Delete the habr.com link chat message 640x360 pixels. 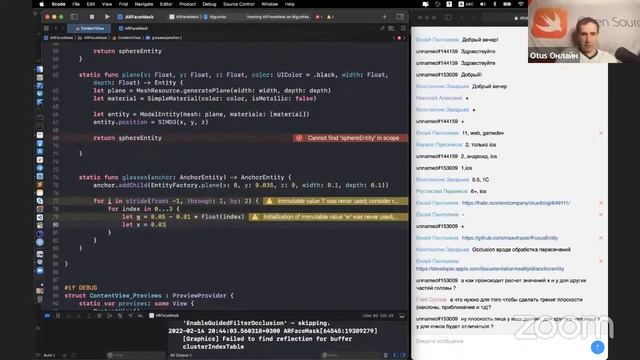pos(600,203)
